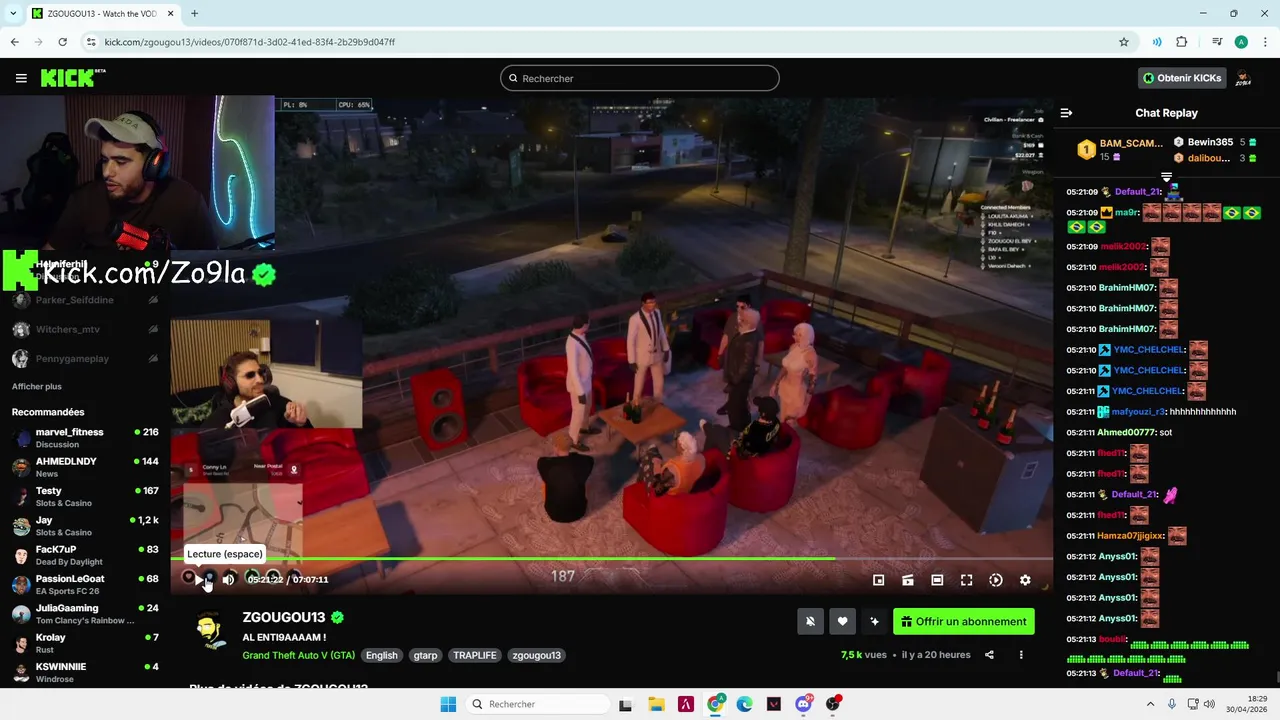1280x720 pixels.
Task: Open Grand Theft Auto V (GTA) category
Action: tap(298, 655)
